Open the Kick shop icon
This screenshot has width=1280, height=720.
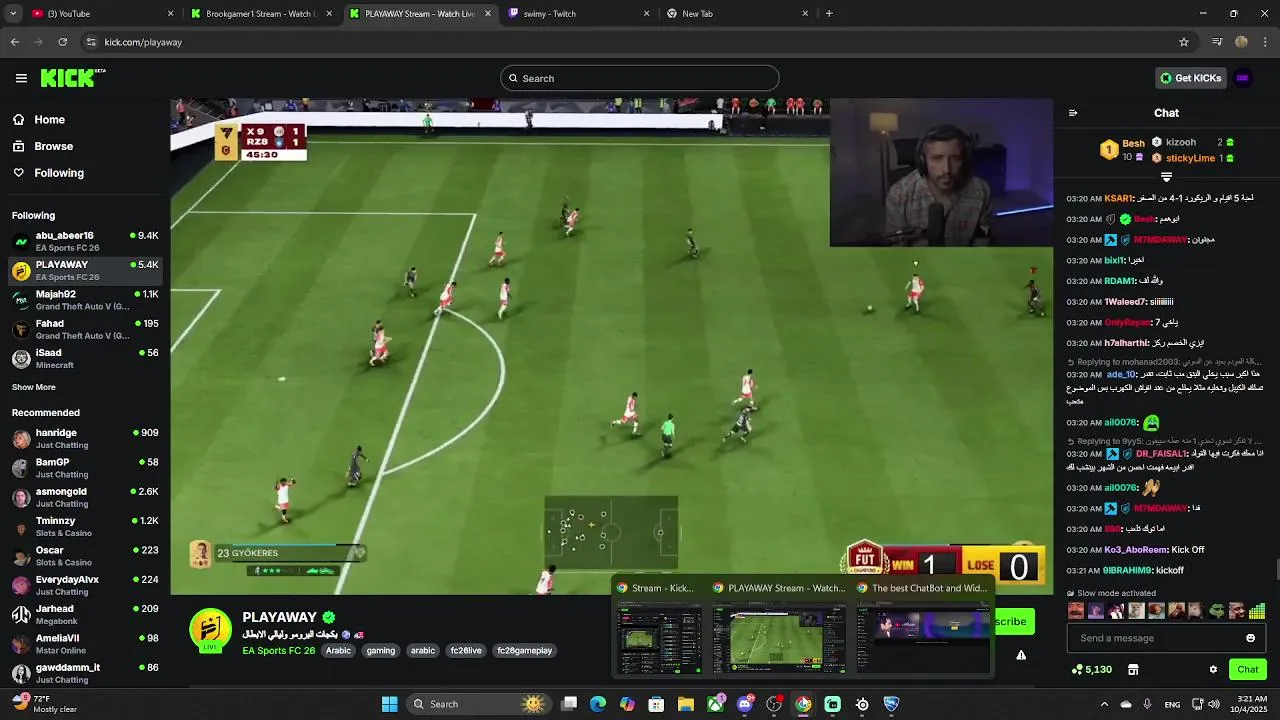(1133, 669)
